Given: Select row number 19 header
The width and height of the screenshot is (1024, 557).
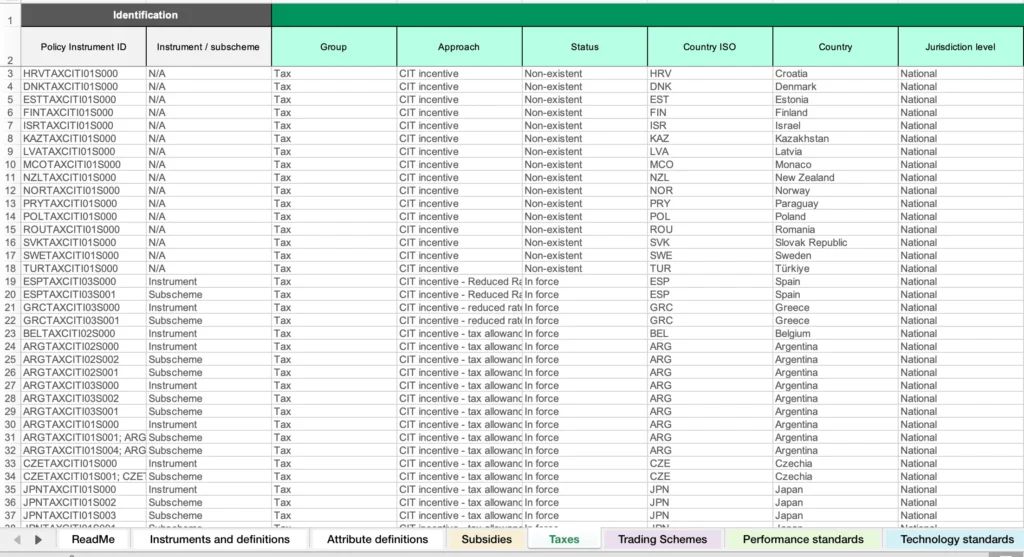Looking at the screenshot, I should pos(10,281).
